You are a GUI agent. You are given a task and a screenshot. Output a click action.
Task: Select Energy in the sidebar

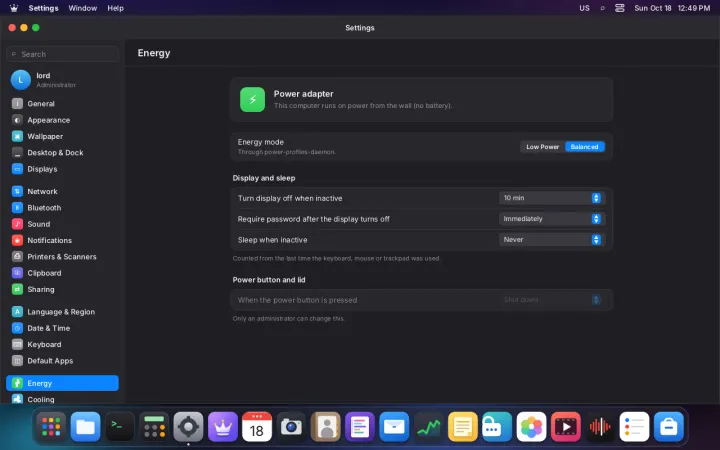(x=62, y=383)
